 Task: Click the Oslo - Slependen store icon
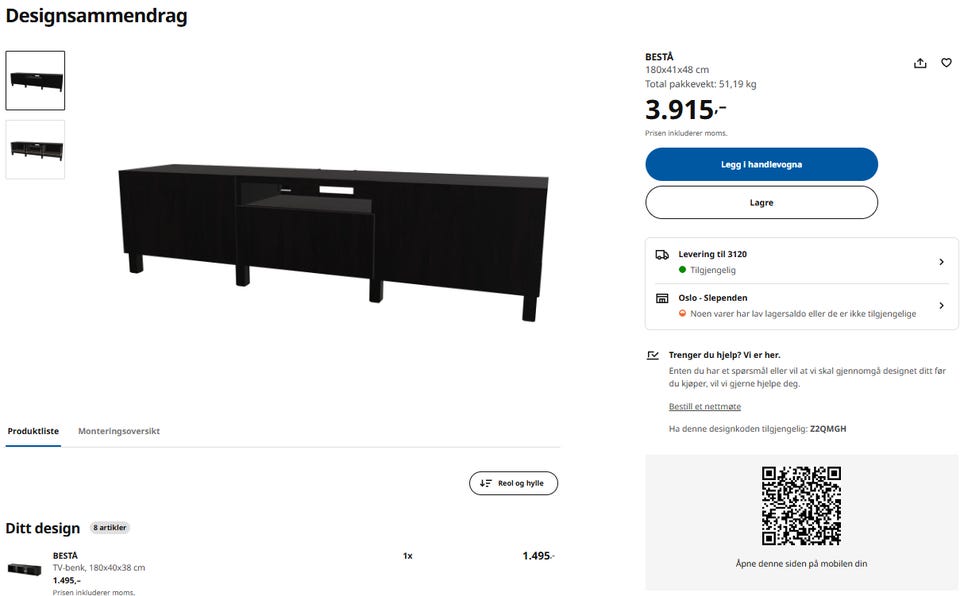662,298
